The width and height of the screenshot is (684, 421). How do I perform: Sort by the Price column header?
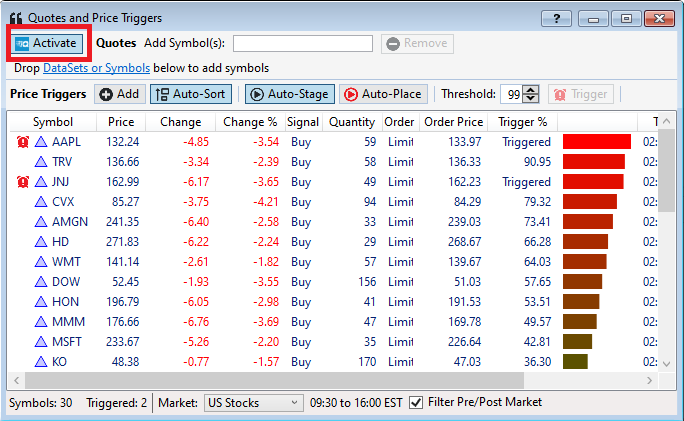coord(121,122)
